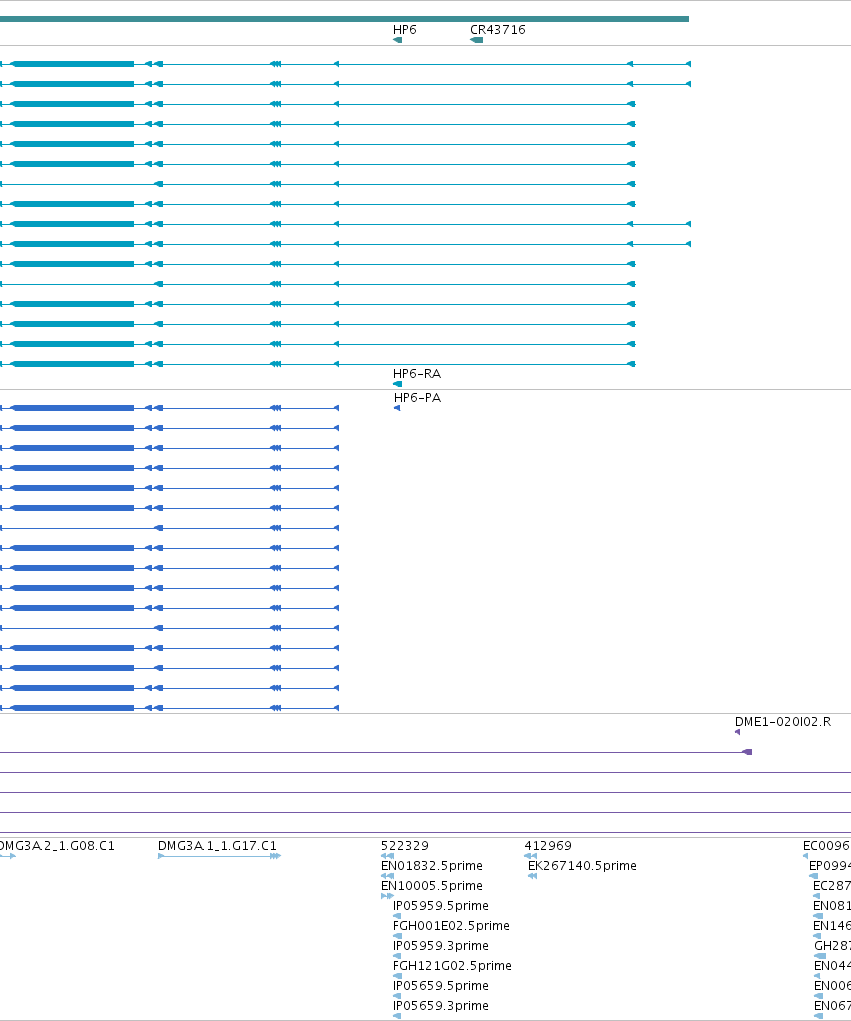This screenshot has height=1021, width=851.
Task: Click the 522329 feature label
Action: (x=405, y=846)
